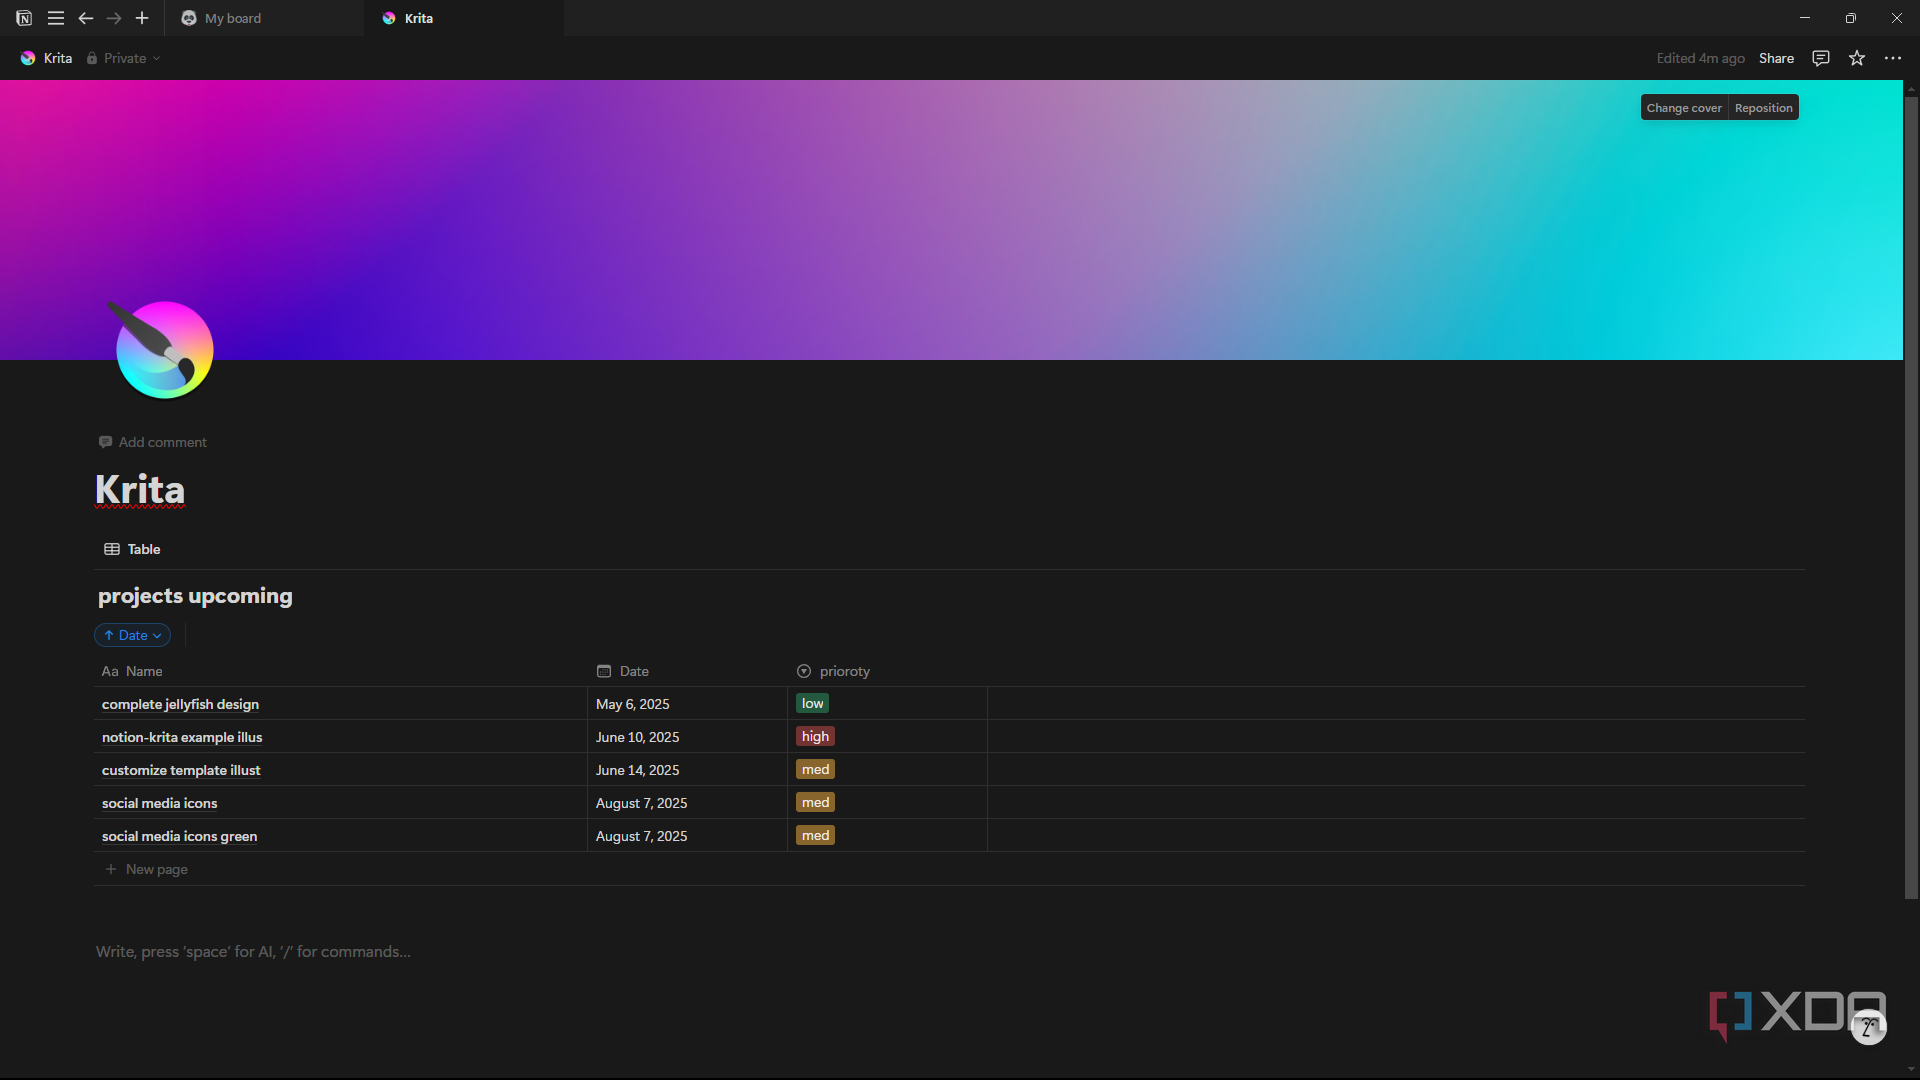Open the Private sharing dropdown

[123, 58]
